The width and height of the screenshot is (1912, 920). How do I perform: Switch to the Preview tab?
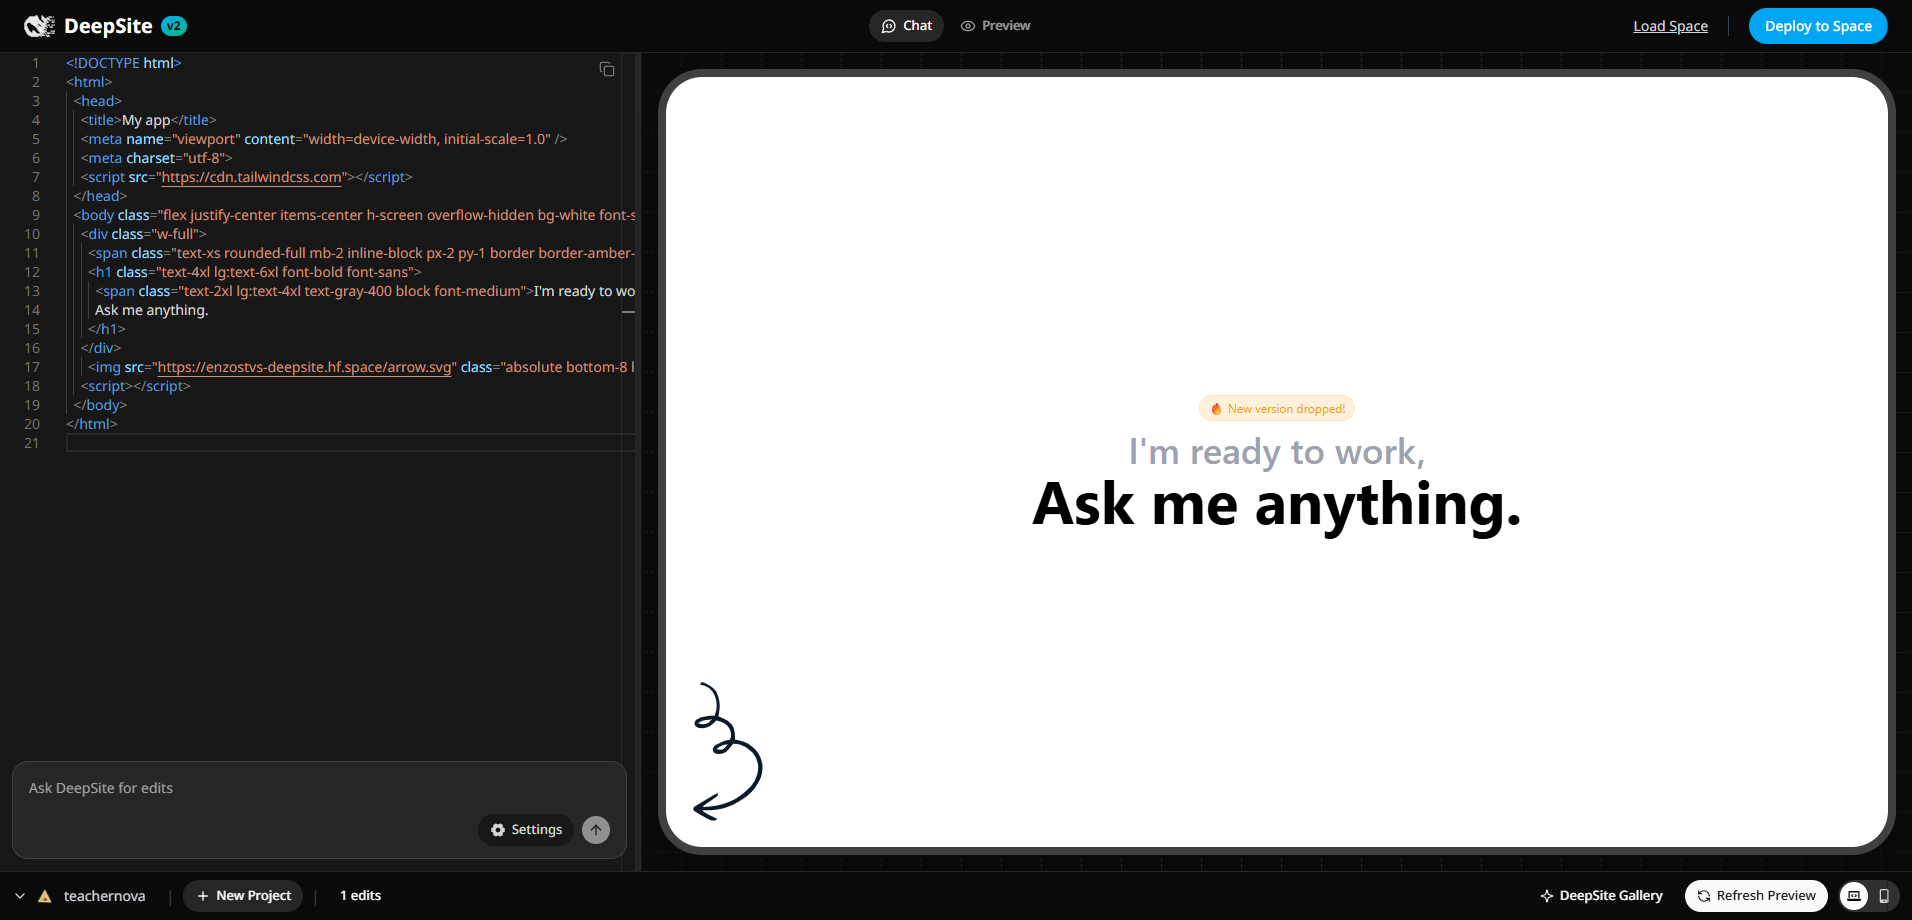[995, 26]
